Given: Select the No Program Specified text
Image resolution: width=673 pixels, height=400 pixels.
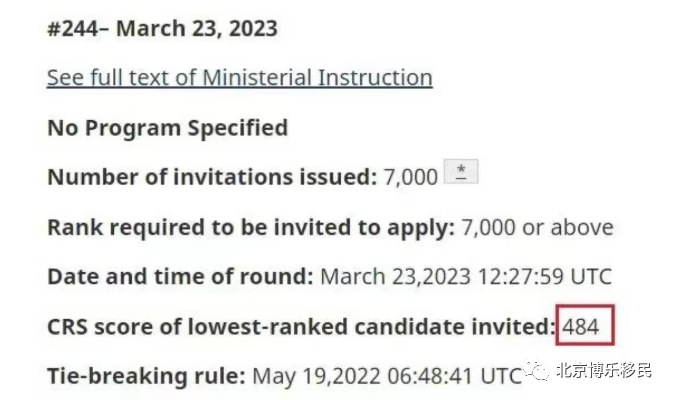Looking at the screenshot, I should (167, 128).
